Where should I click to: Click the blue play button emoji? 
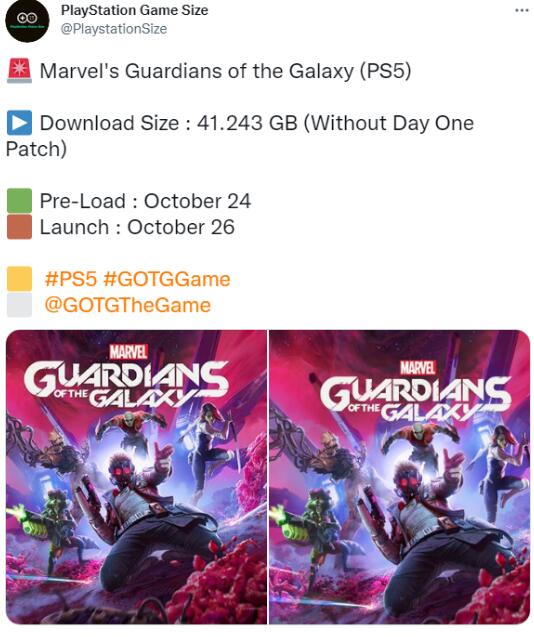click(x=19, y=123)
